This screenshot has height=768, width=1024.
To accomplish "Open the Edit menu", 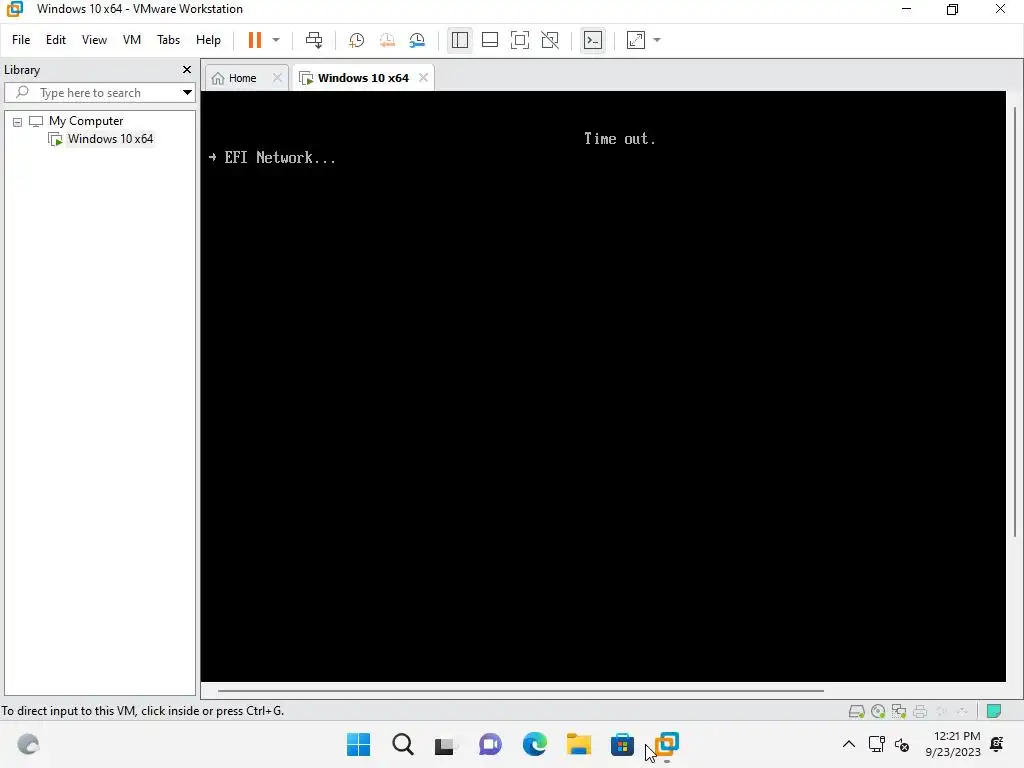I will click(56, 40).
